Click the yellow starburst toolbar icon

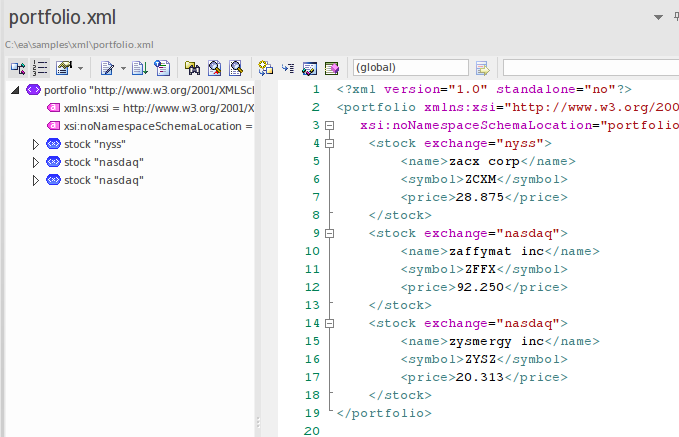click(266, 68)
